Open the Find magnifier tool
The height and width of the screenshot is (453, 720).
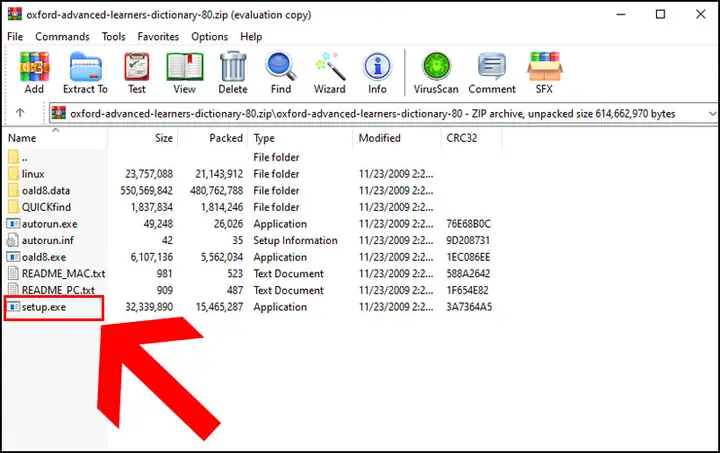(281, 73)
